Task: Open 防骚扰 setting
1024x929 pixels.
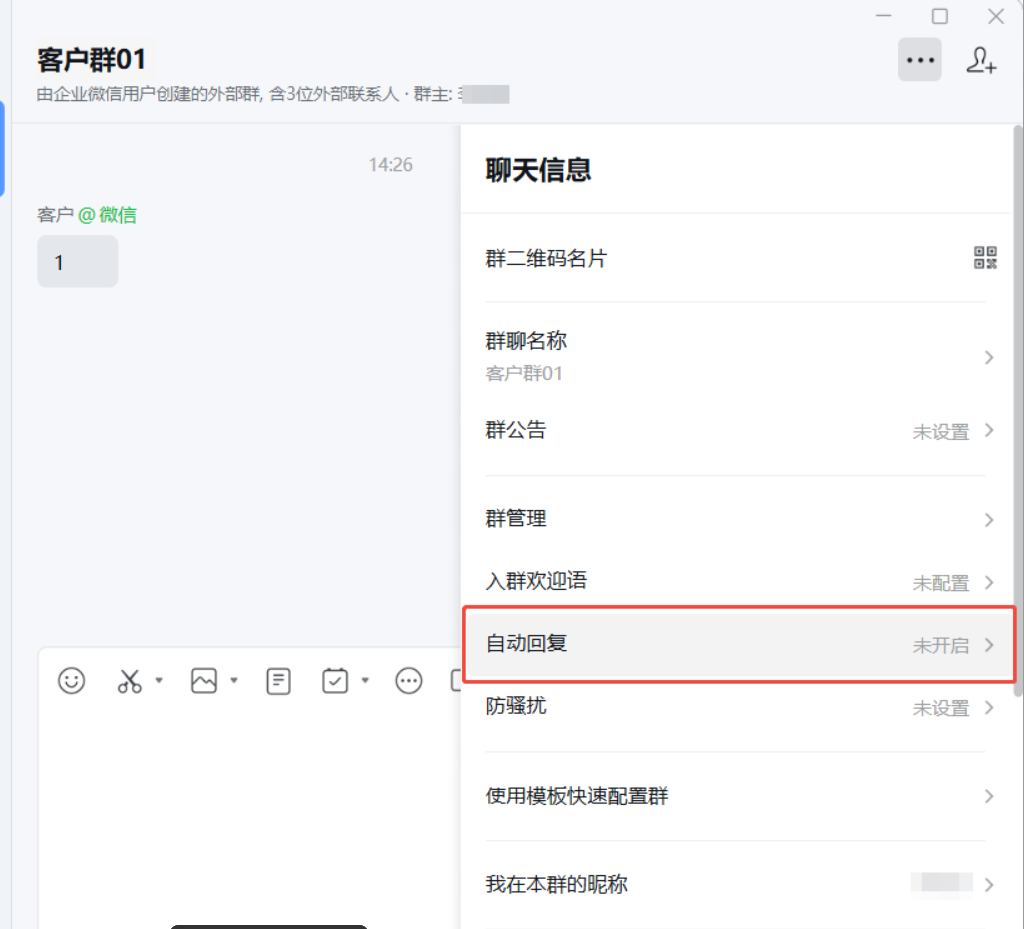Action: coord(735,707)
